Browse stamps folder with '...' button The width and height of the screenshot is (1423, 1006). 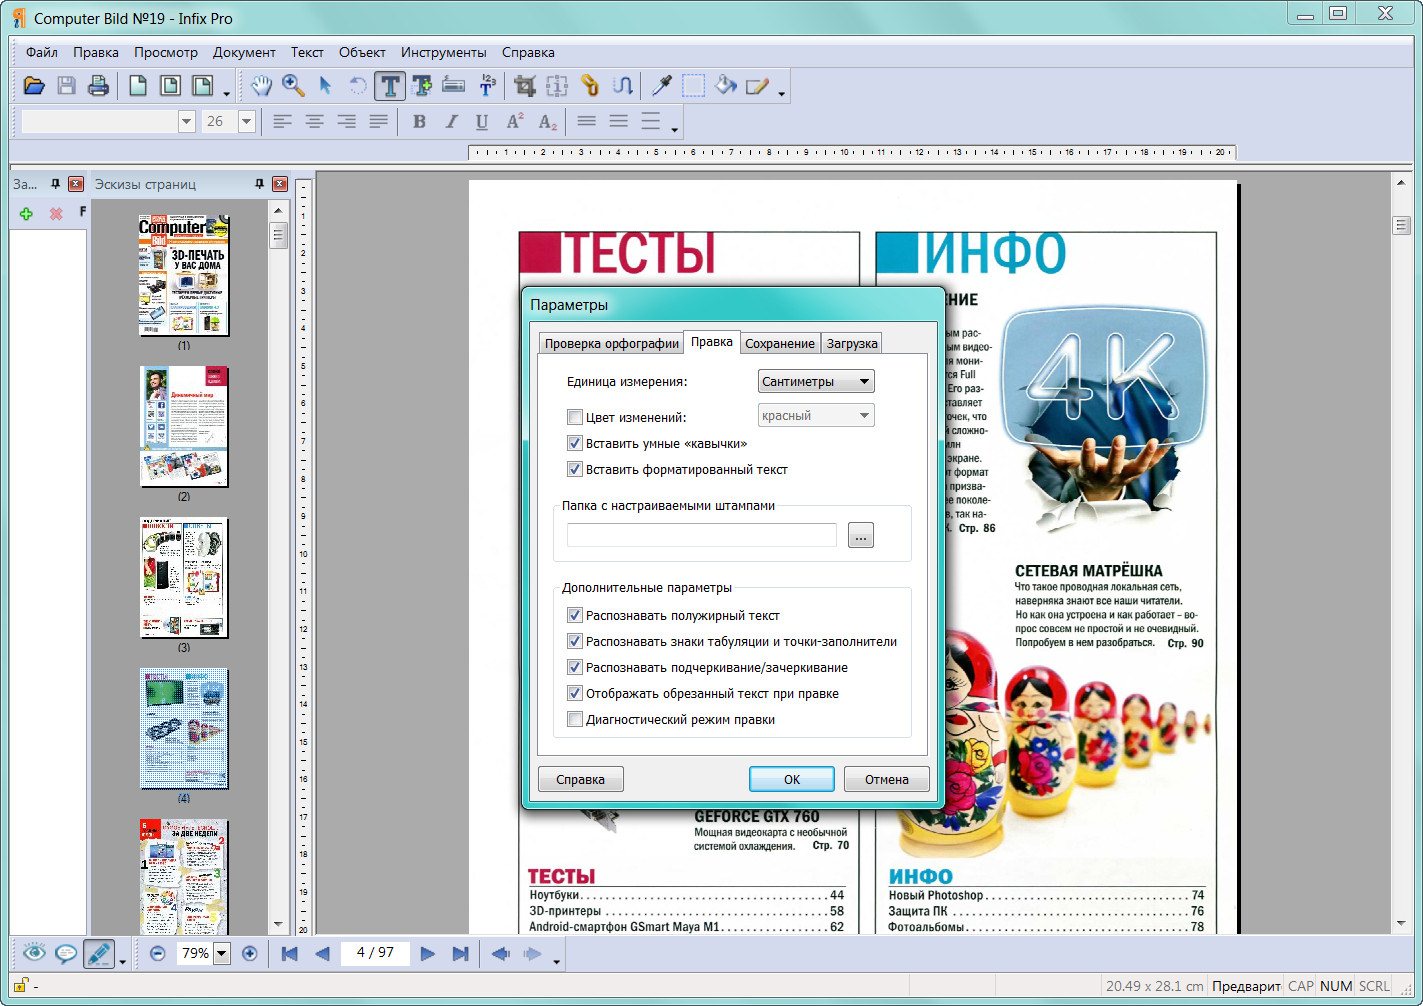coord(861,535)
